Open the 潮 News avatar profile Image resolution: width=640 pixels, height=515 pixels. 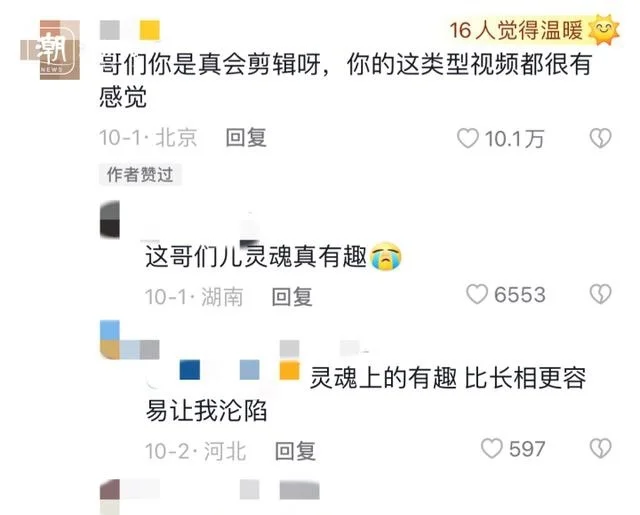pyautogui.click(x=50, y=50)
